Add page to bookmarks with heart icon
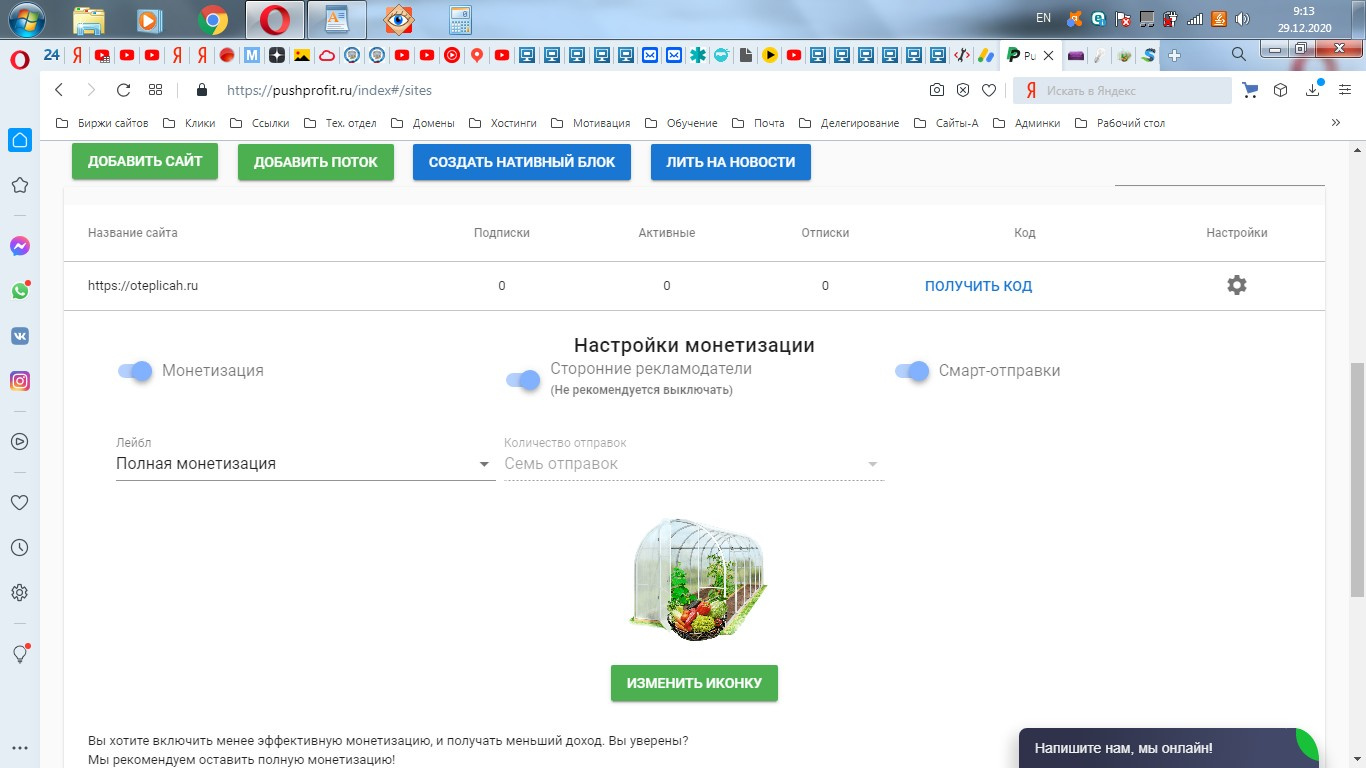The height and width of the screenshot is (768, 1366). coord(989,90)
